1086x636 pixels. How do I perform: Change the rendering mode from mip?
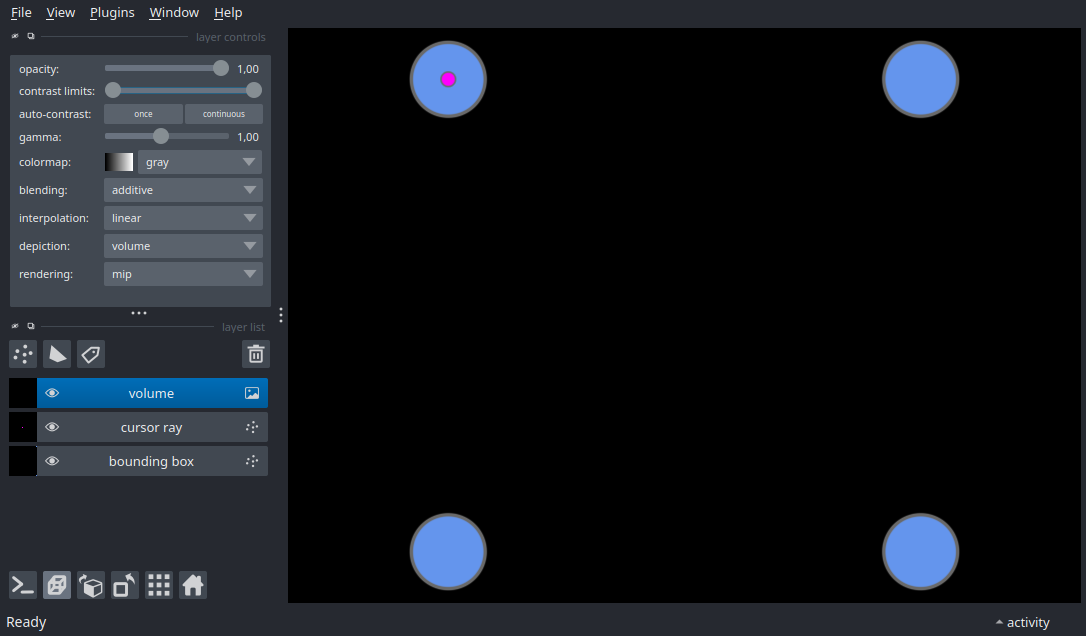click(183, 274)
